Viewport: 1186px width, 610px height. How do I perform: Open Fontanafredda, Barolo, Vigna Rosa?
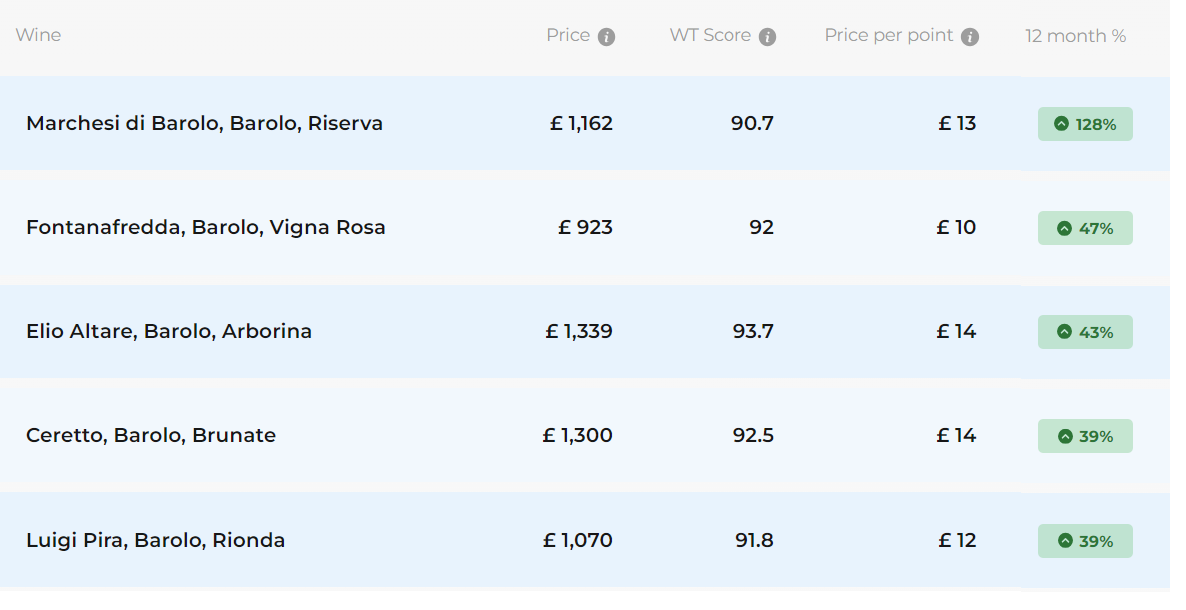205,228
